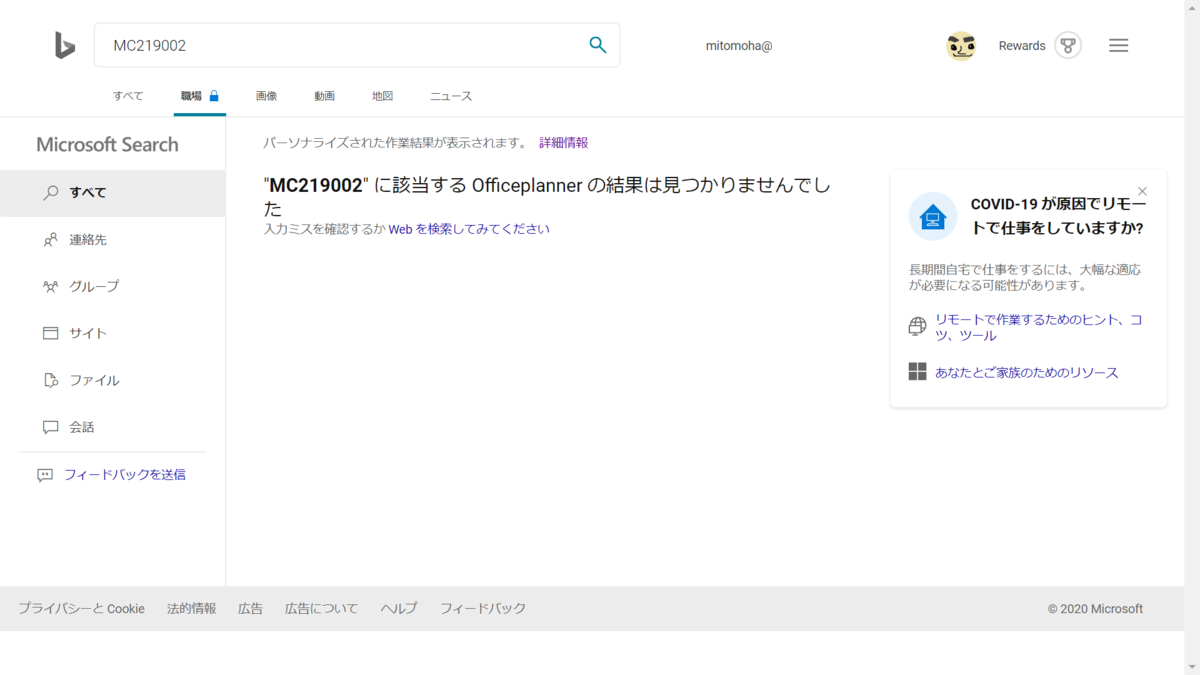Switch to the 地図 tab
Viewport: 1200px width, 675px height.
pos(382,96)
